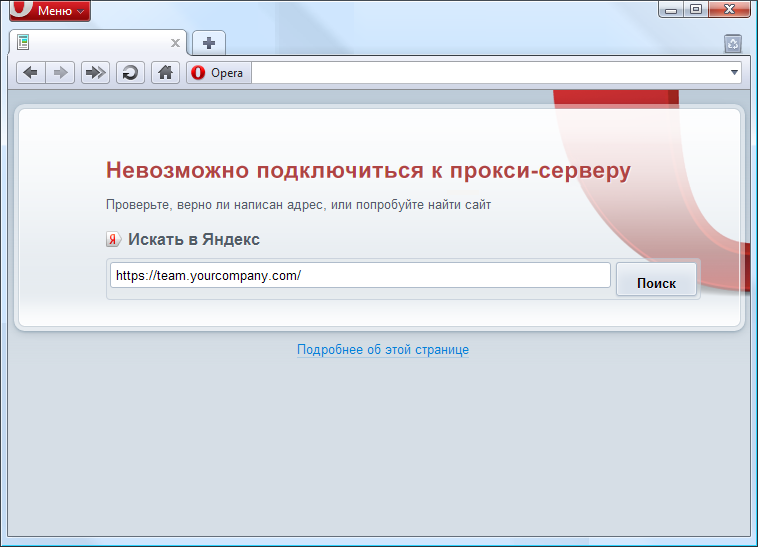Focus the address bar field
The image size is (758, 547).
click(x=488, y=73)
